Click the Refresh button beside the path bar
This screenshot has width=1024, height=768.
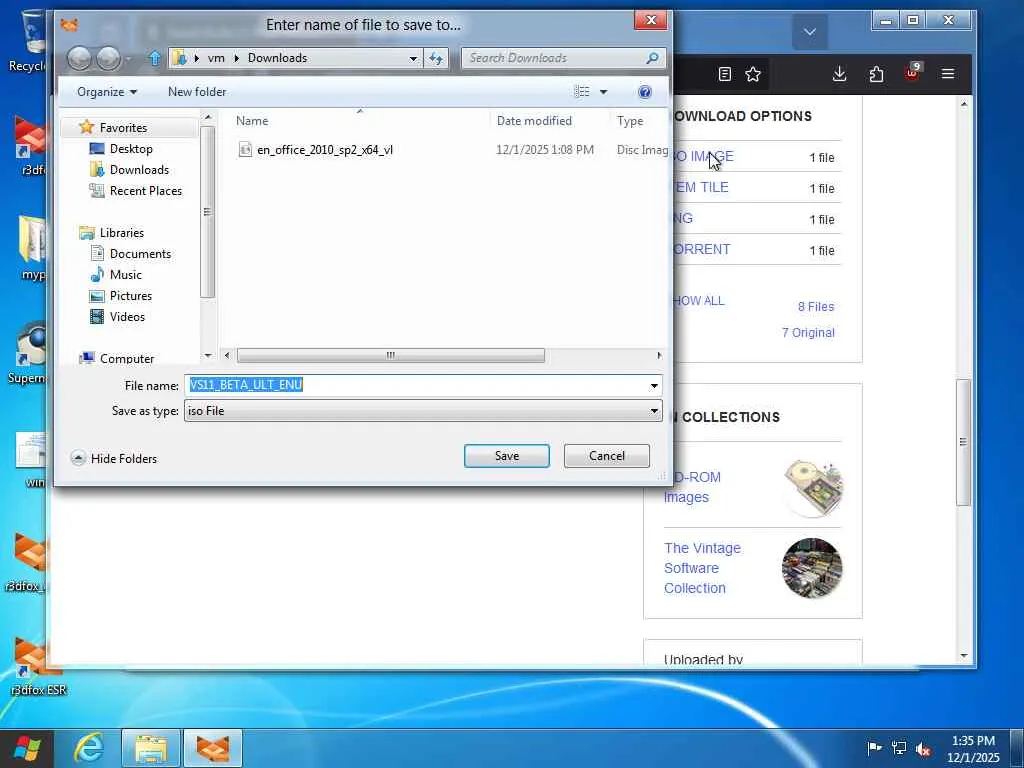click(436, 58)
